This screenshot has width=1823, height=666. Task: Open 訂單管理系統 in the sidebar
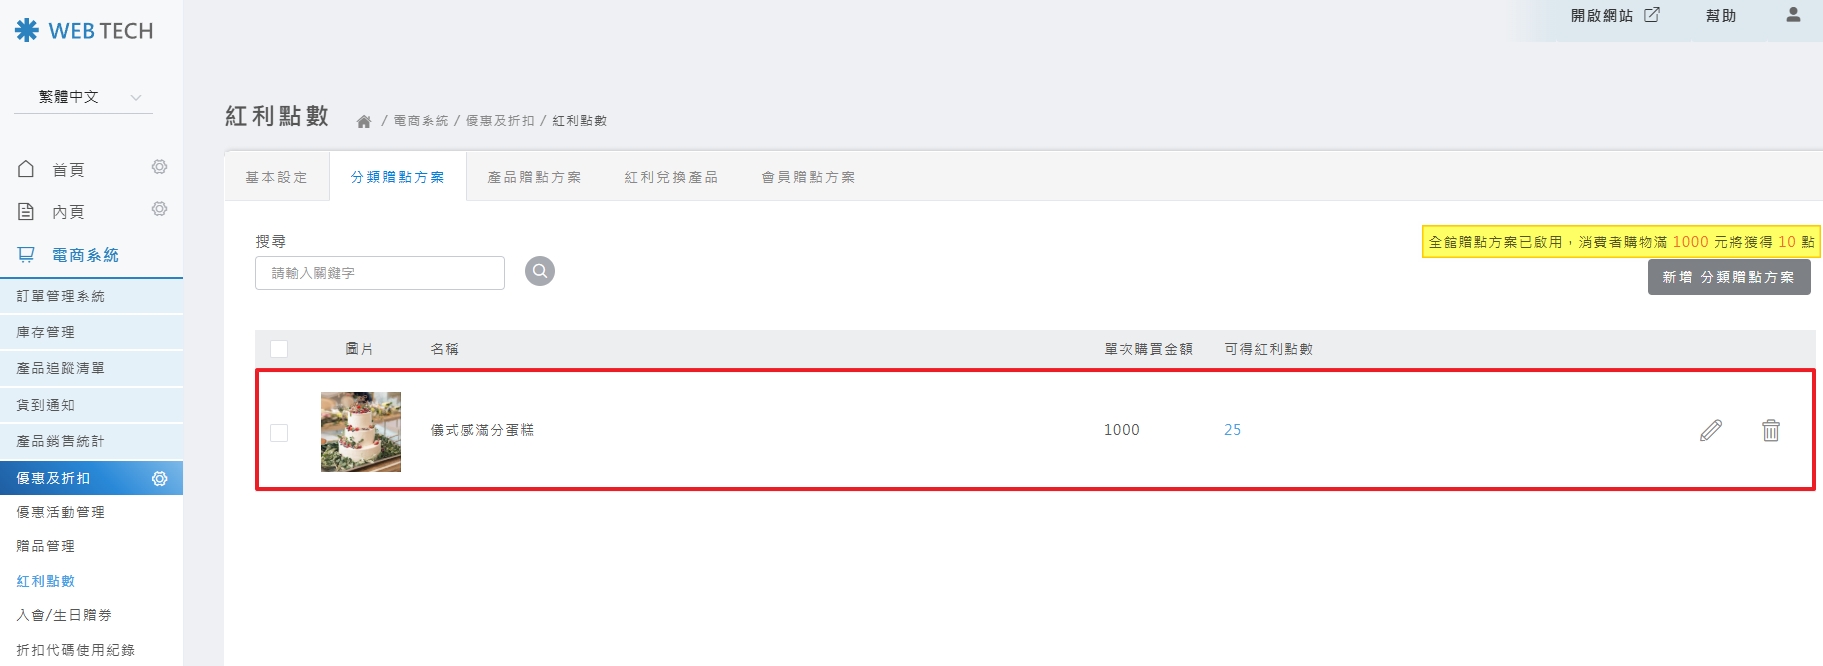point(60,296)
